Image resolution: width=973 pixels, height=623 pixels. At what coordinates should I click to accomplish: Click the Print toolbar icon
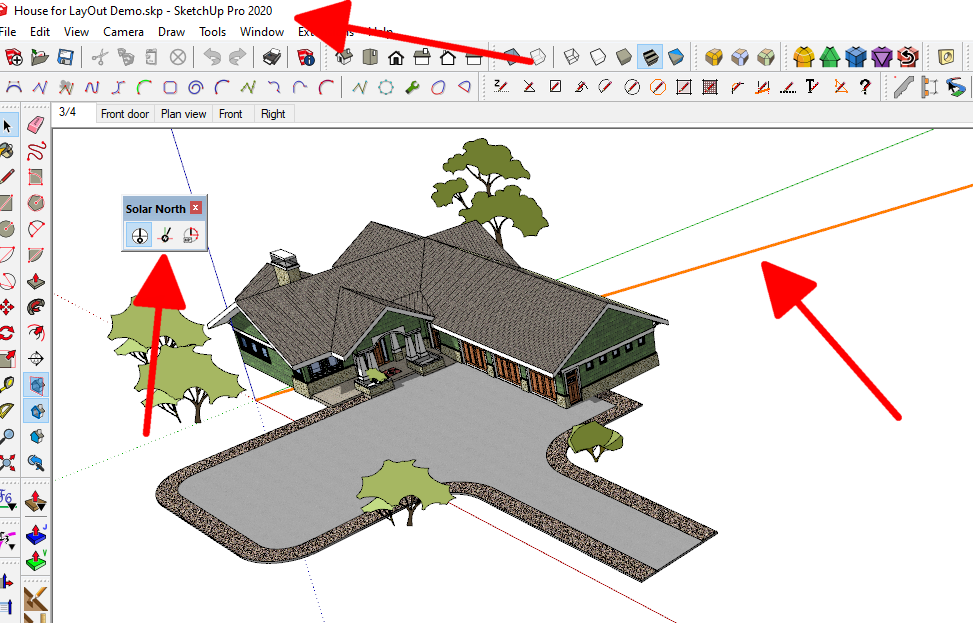click(272, 58)
